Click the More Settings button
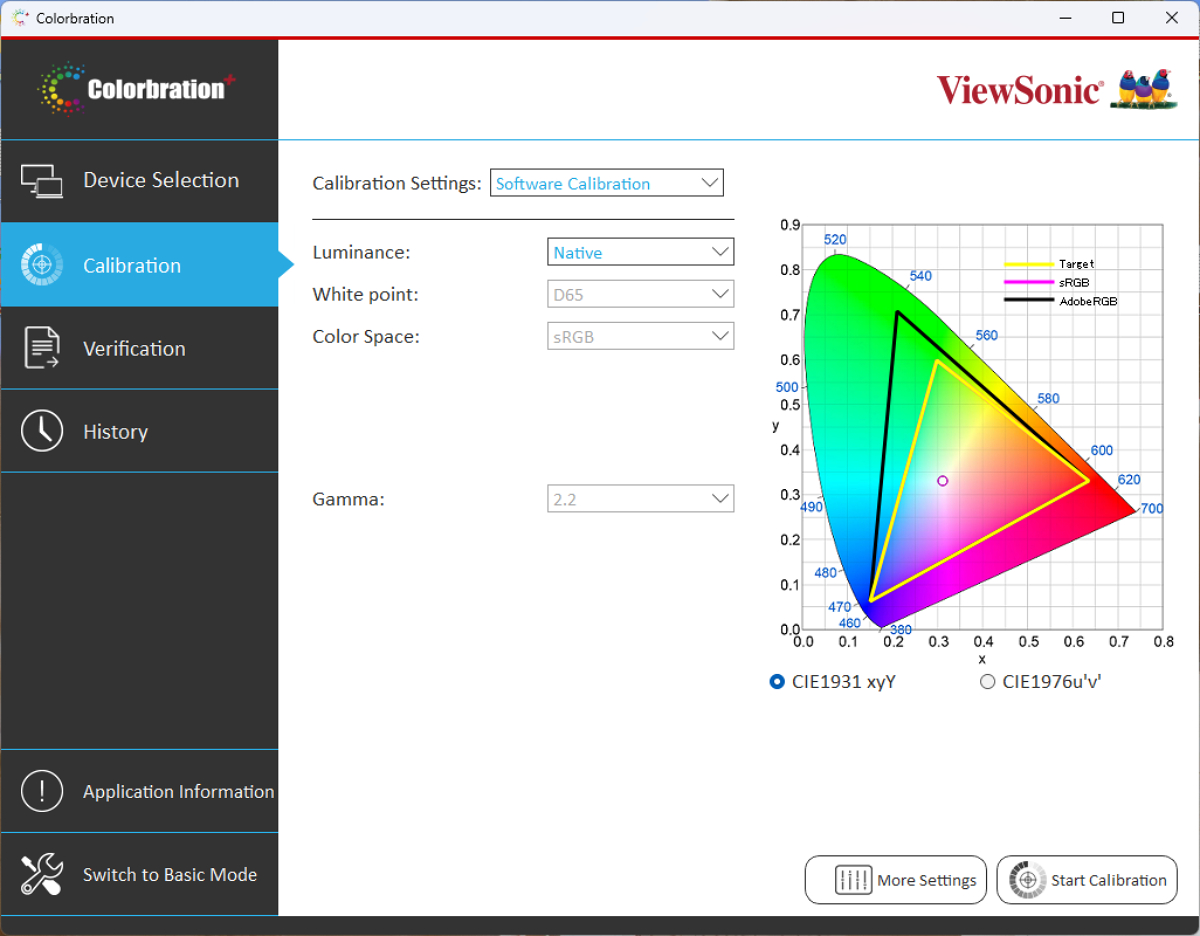Viewport: 1200px width, 936px height. (895, 880)
